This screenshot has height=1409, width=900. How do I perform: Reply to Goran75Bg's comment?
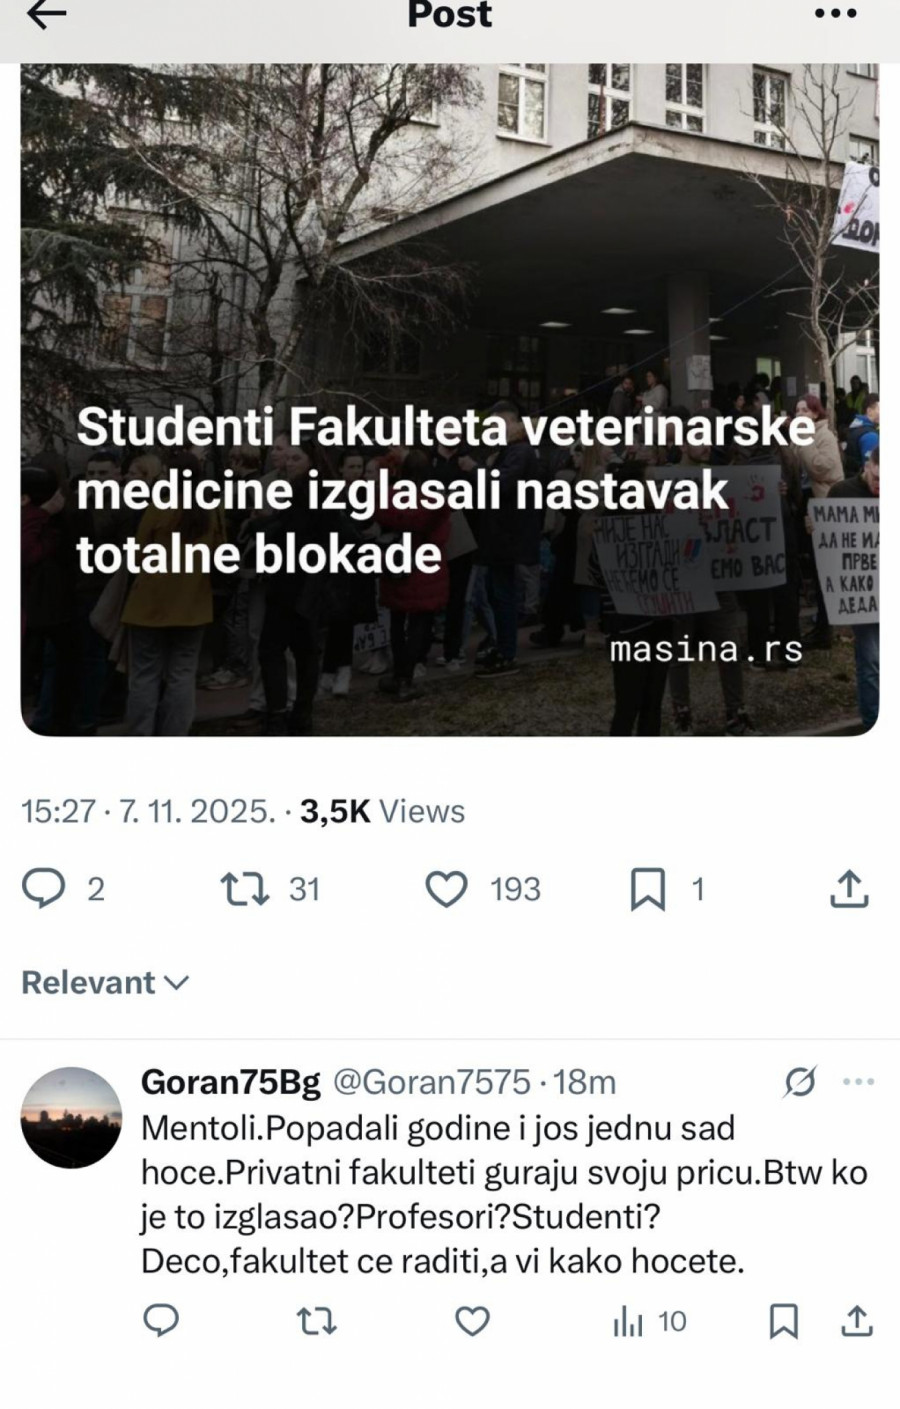coord(161,1322)
